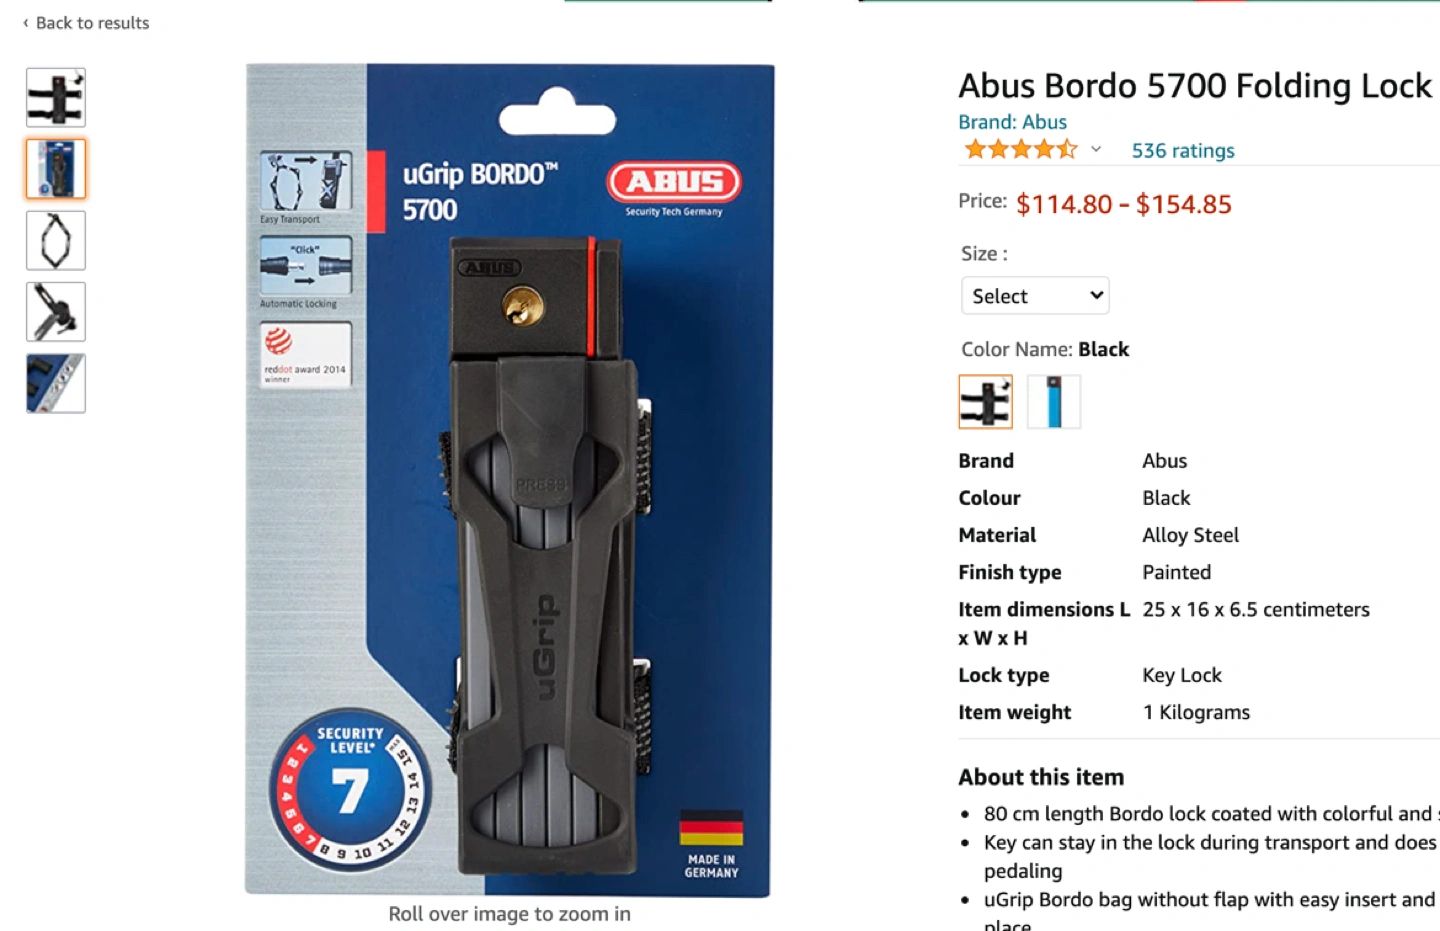Click the star rating icons
The image size is (1440, 931).
click(x=1020, y=150)
